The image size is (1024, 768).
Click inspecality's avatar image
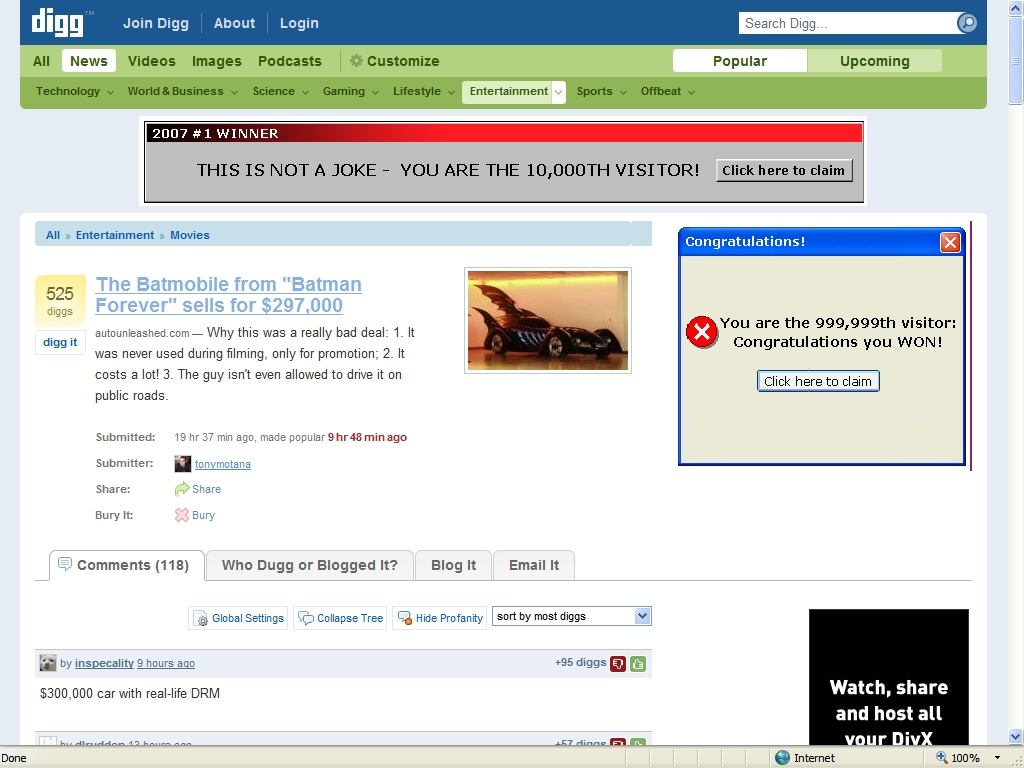[x=48, y=663]
